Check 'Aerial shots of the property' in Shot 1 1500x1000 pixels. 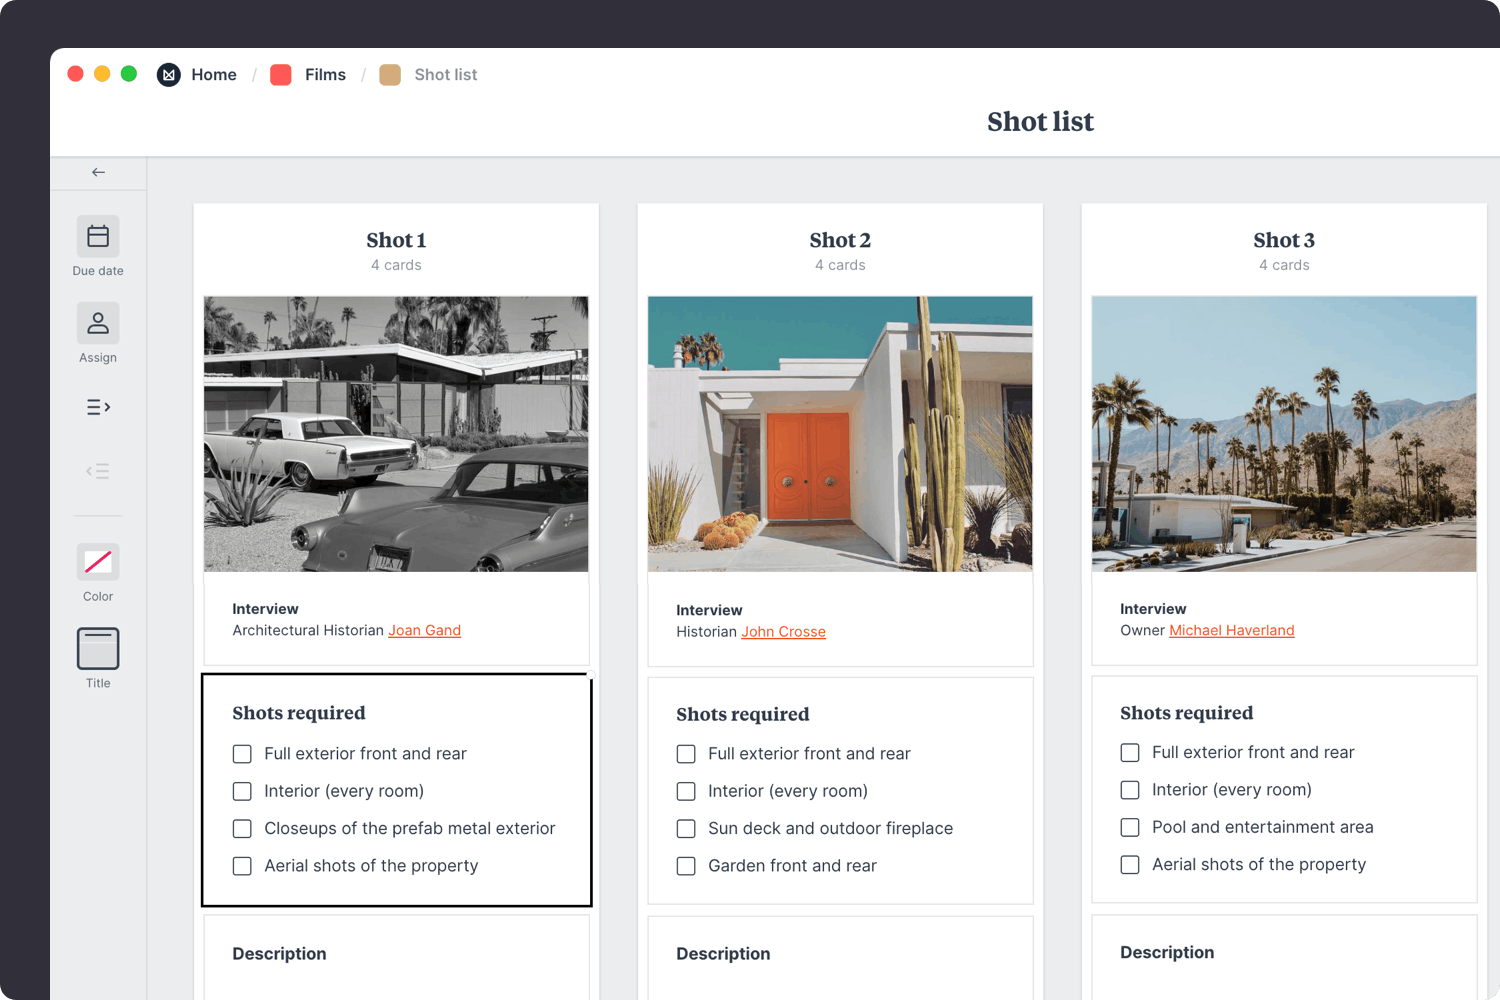pos(242,866)
